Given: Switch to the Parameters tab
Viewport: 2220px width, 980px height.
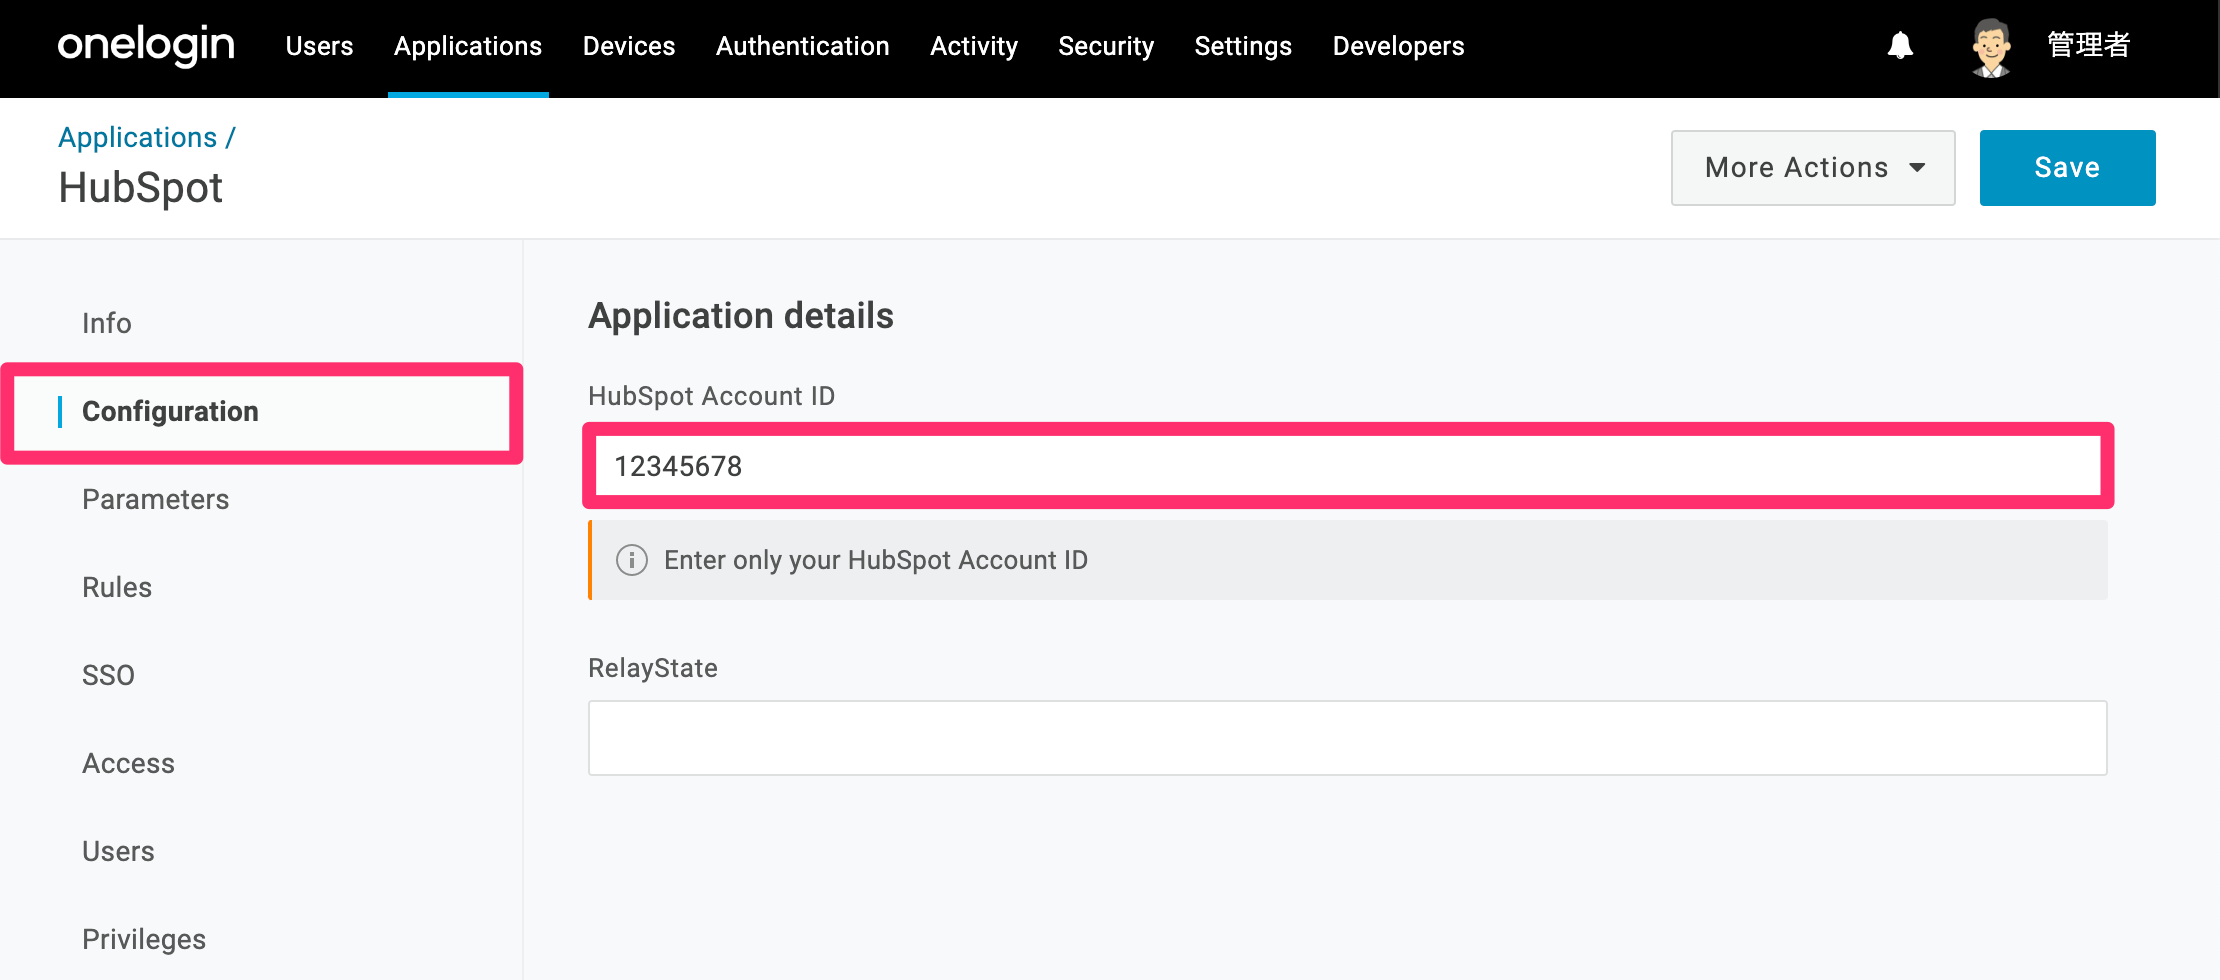Looking at the screenshot, I should (156, 499).
